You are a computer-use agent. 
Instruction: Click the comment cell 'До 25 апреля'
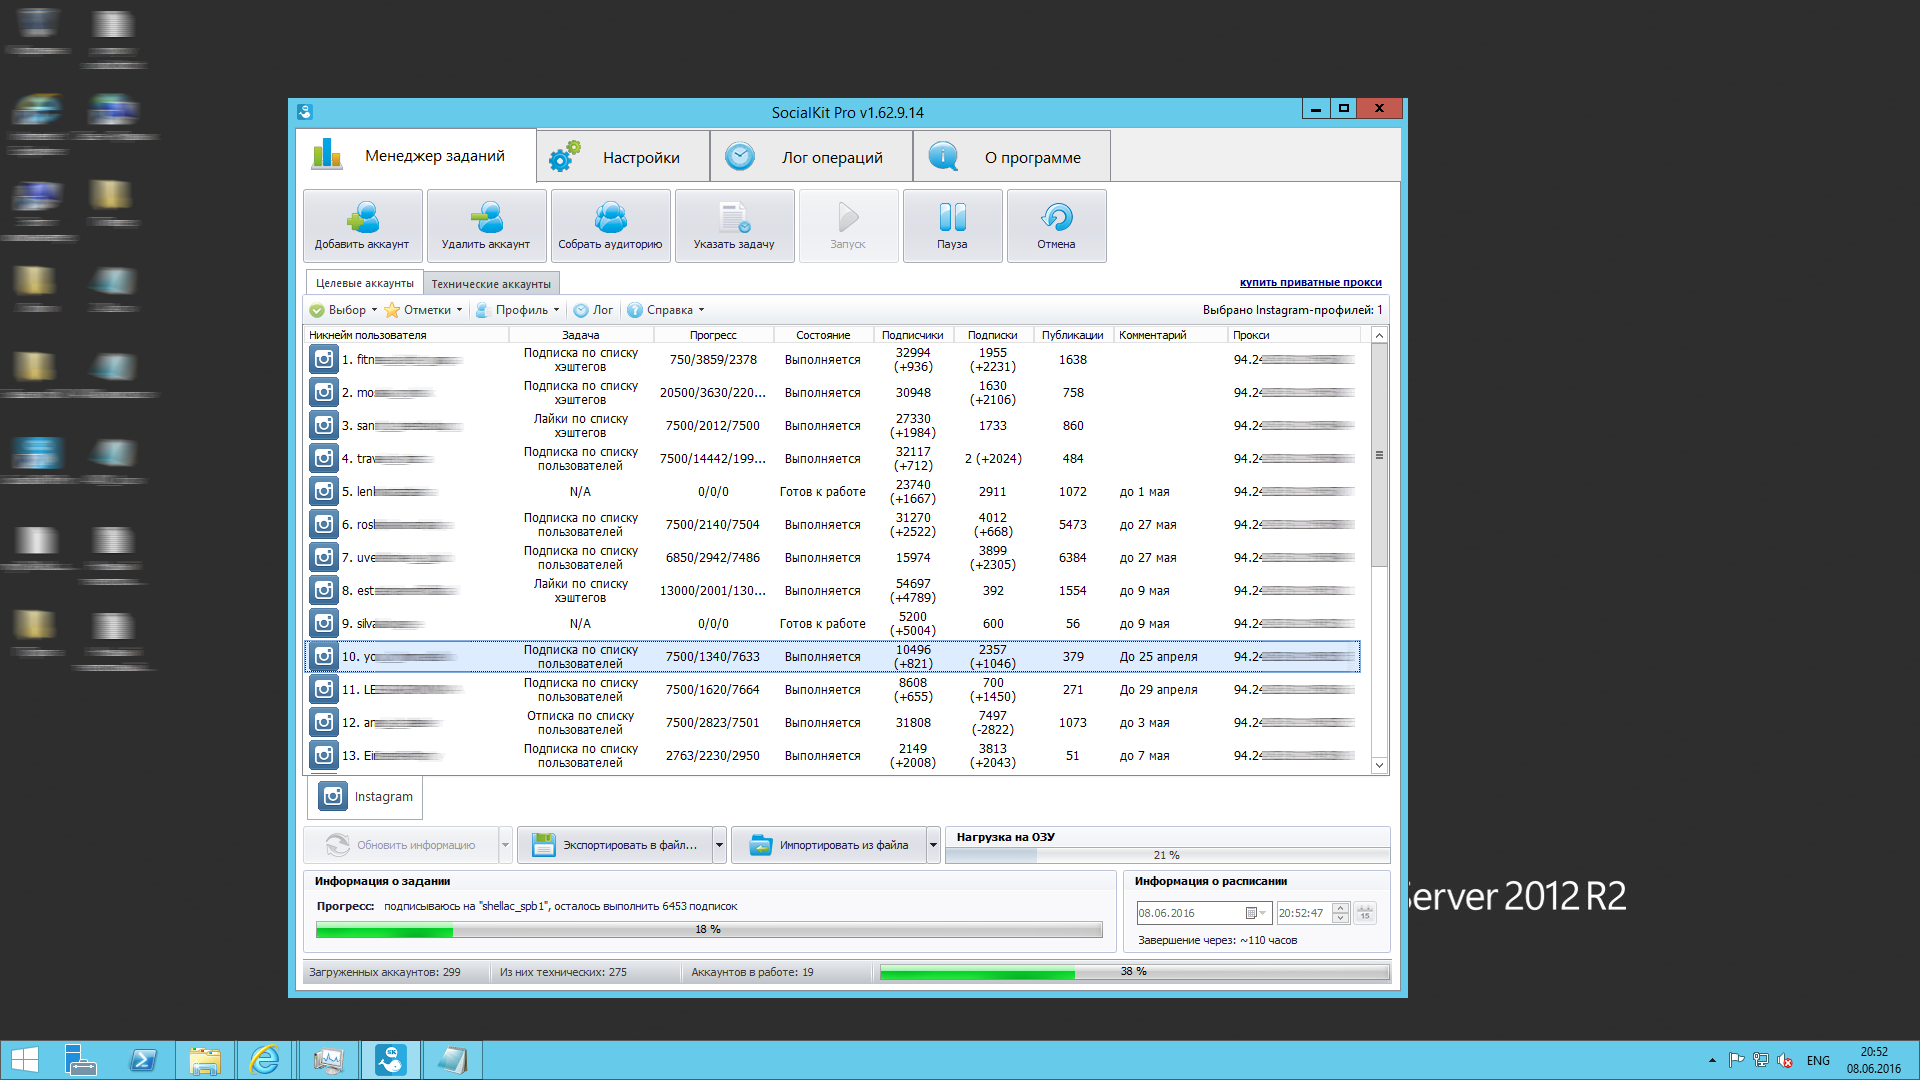1158,657
